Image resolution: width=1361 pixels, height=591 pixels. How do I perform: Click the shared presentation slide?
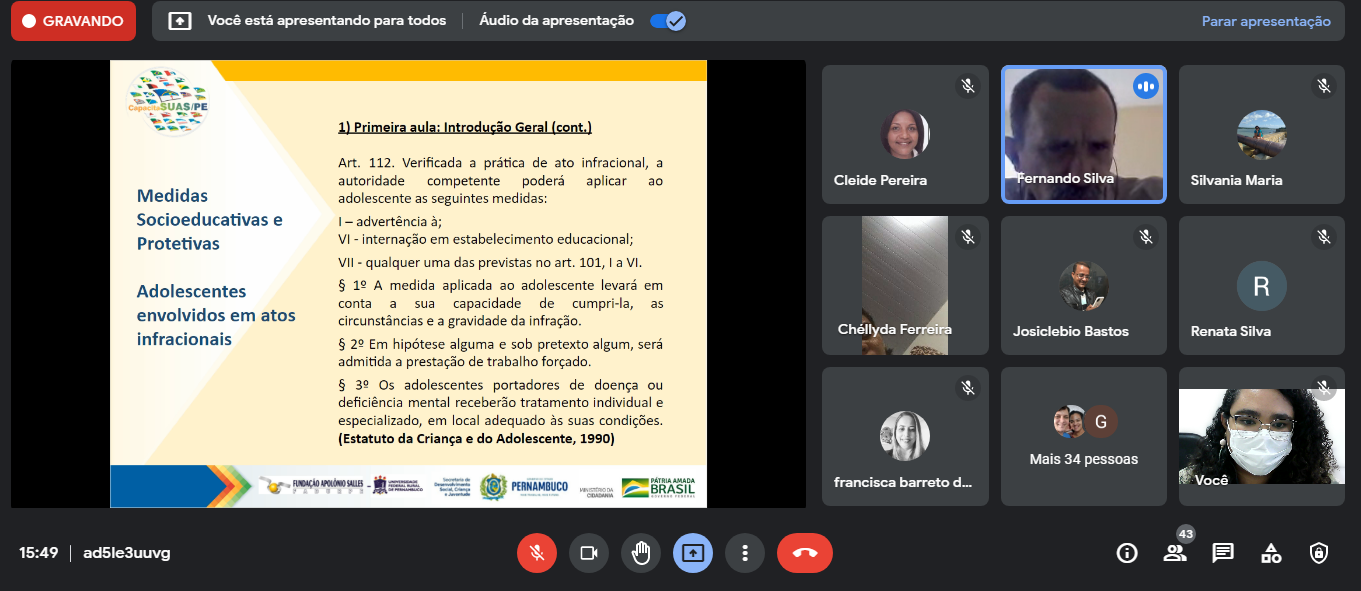coord(408,284)
